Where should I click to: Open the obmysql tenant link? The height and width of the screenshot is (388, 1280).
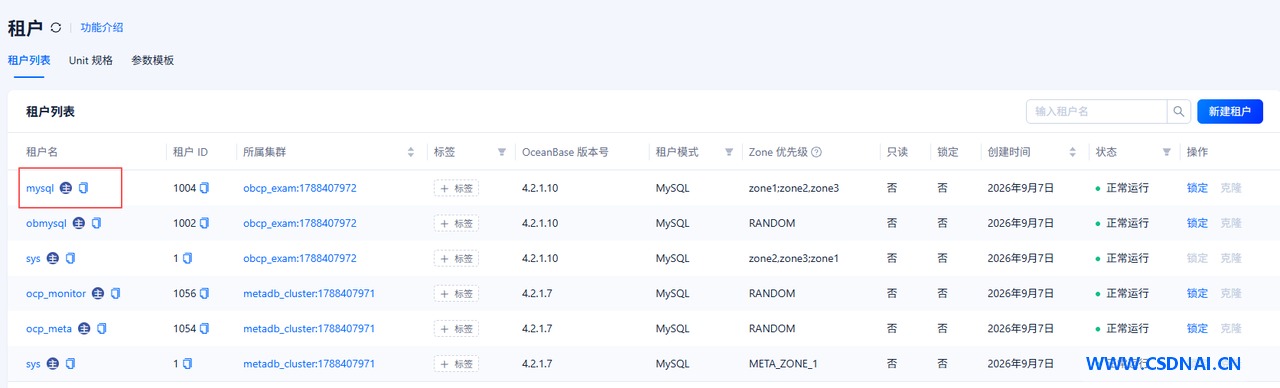pyautogui.click(x=46, y=223)
